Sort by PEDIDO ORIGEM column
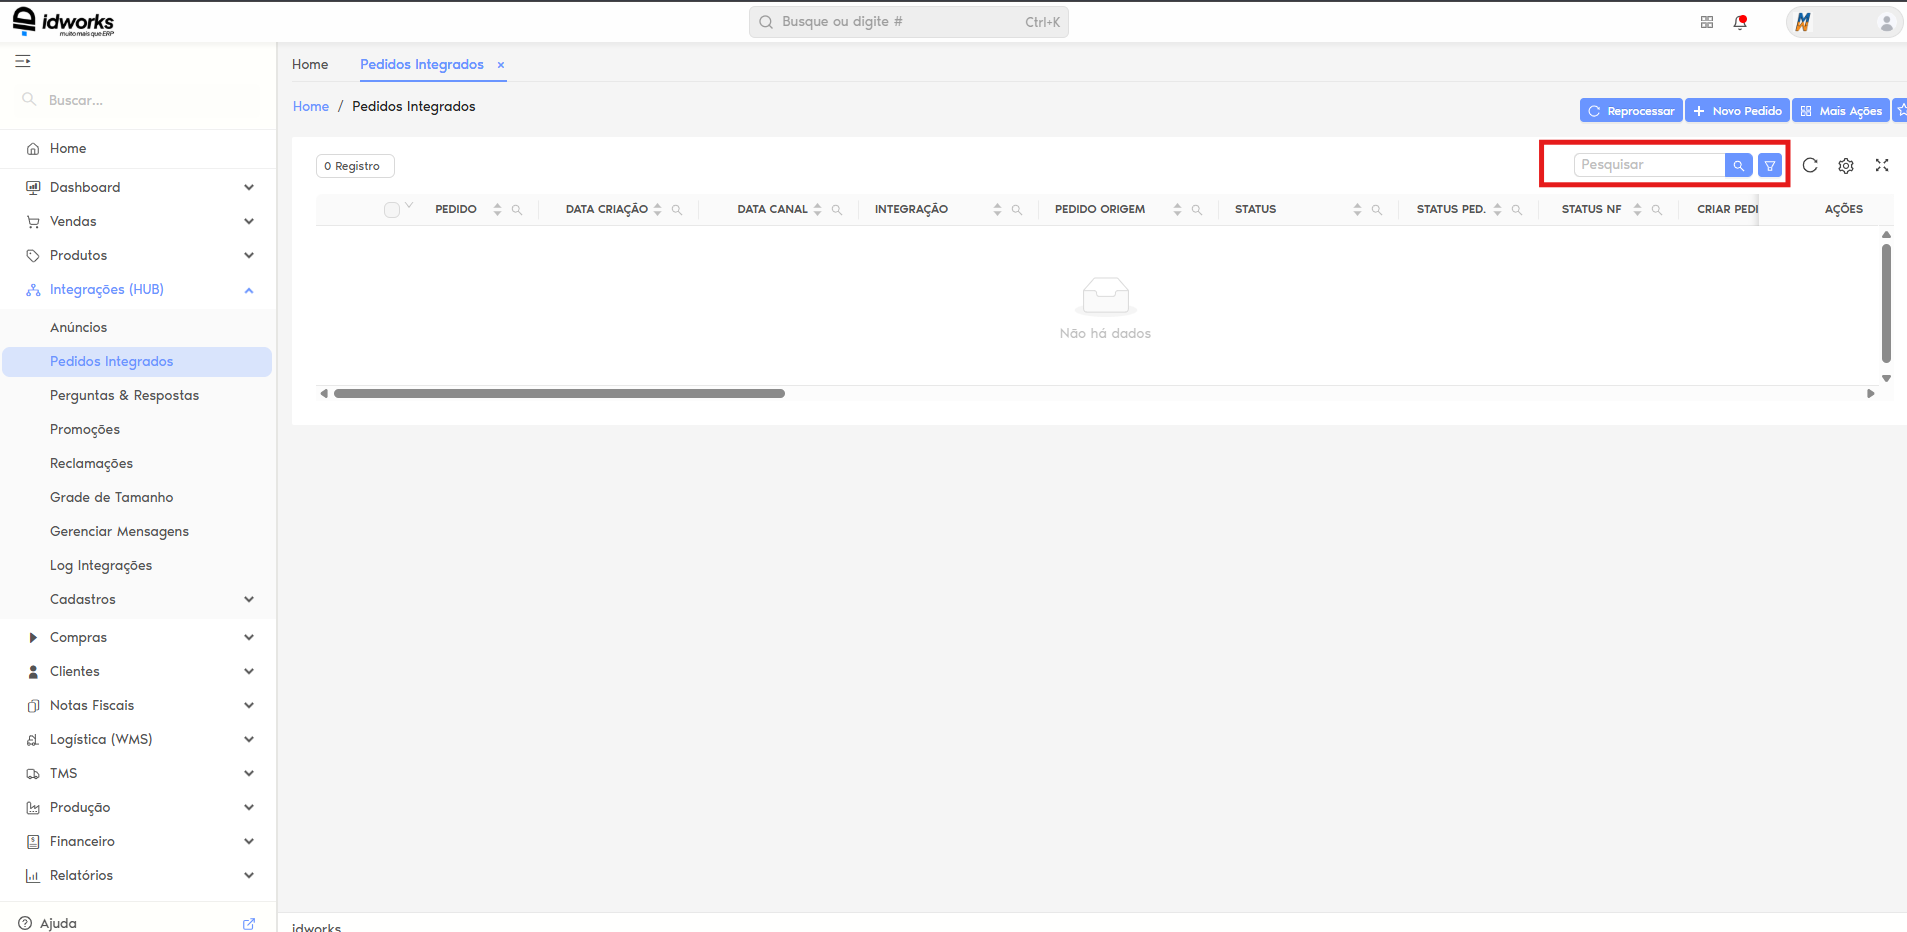The height and width of the screenshot is (932, 1907). click(1177, 209)
